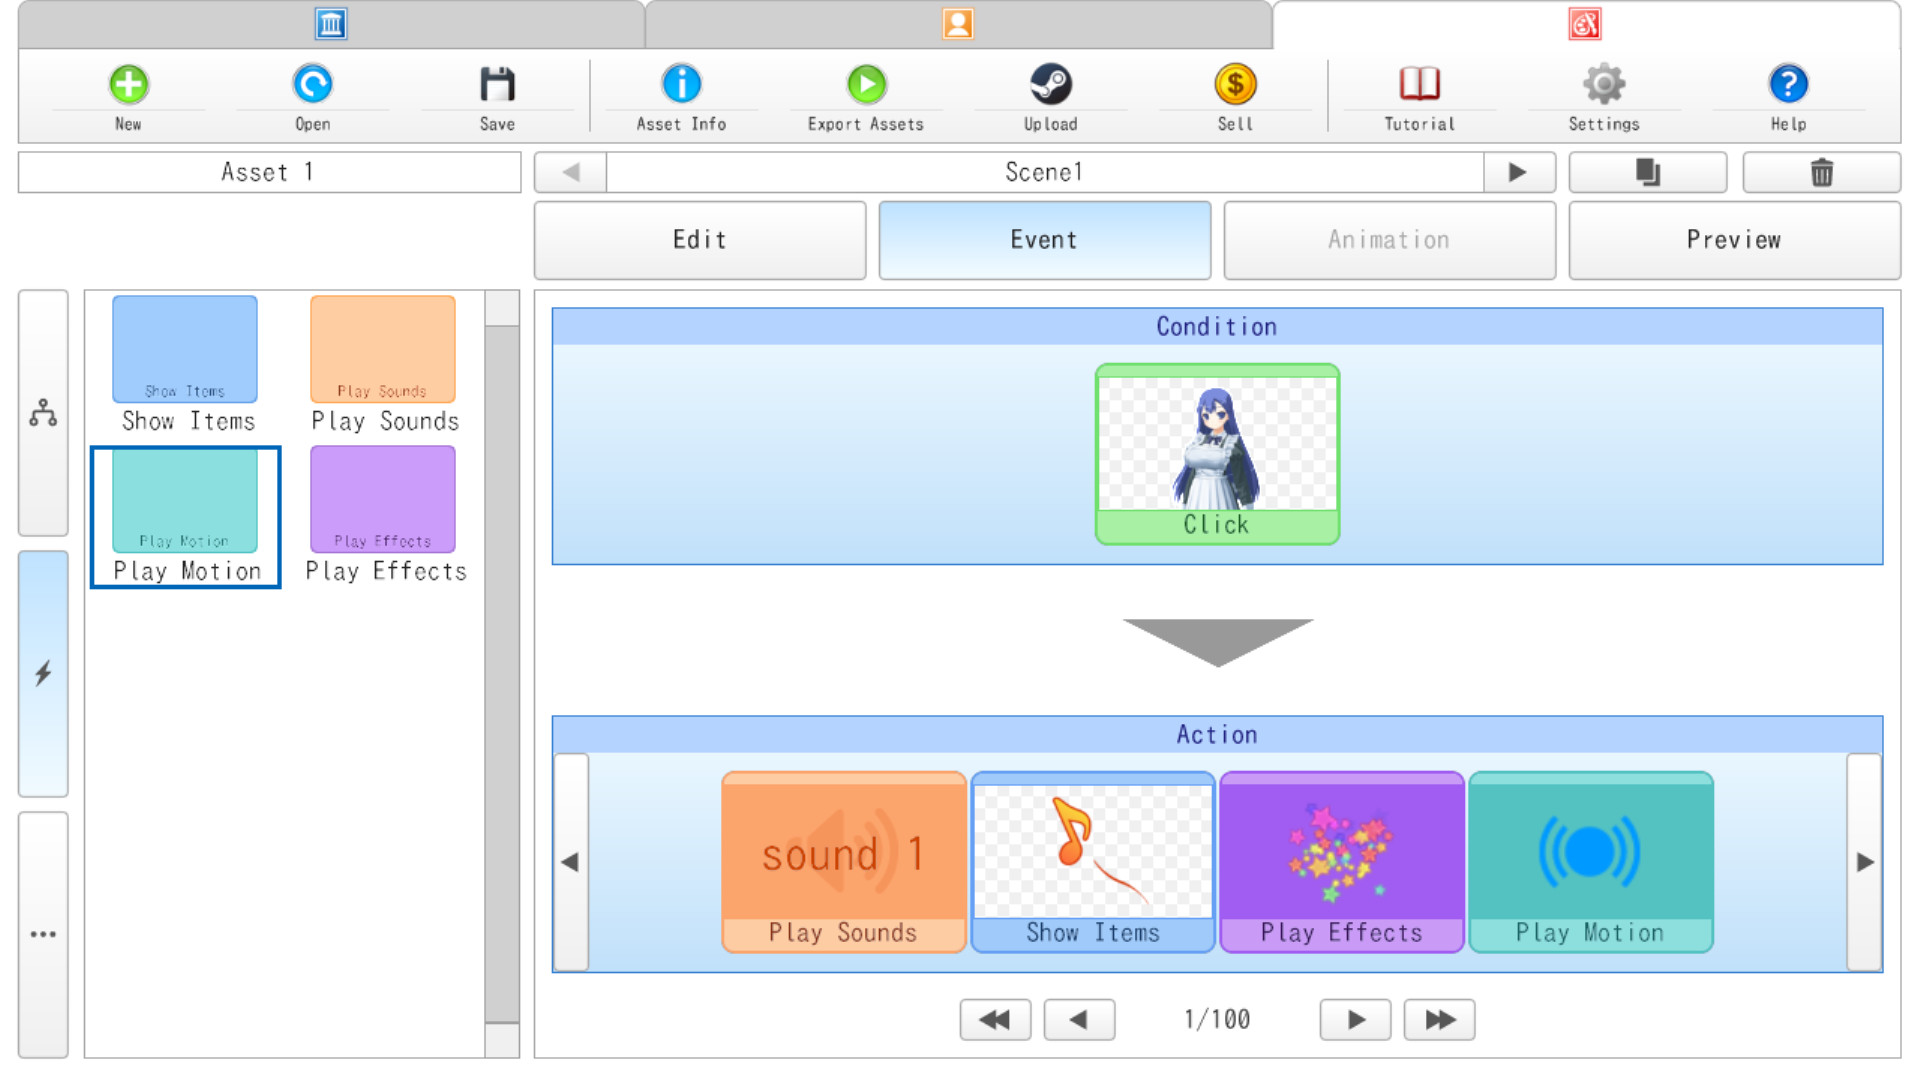
Task: Create a new project
Action: coord(128,95)
